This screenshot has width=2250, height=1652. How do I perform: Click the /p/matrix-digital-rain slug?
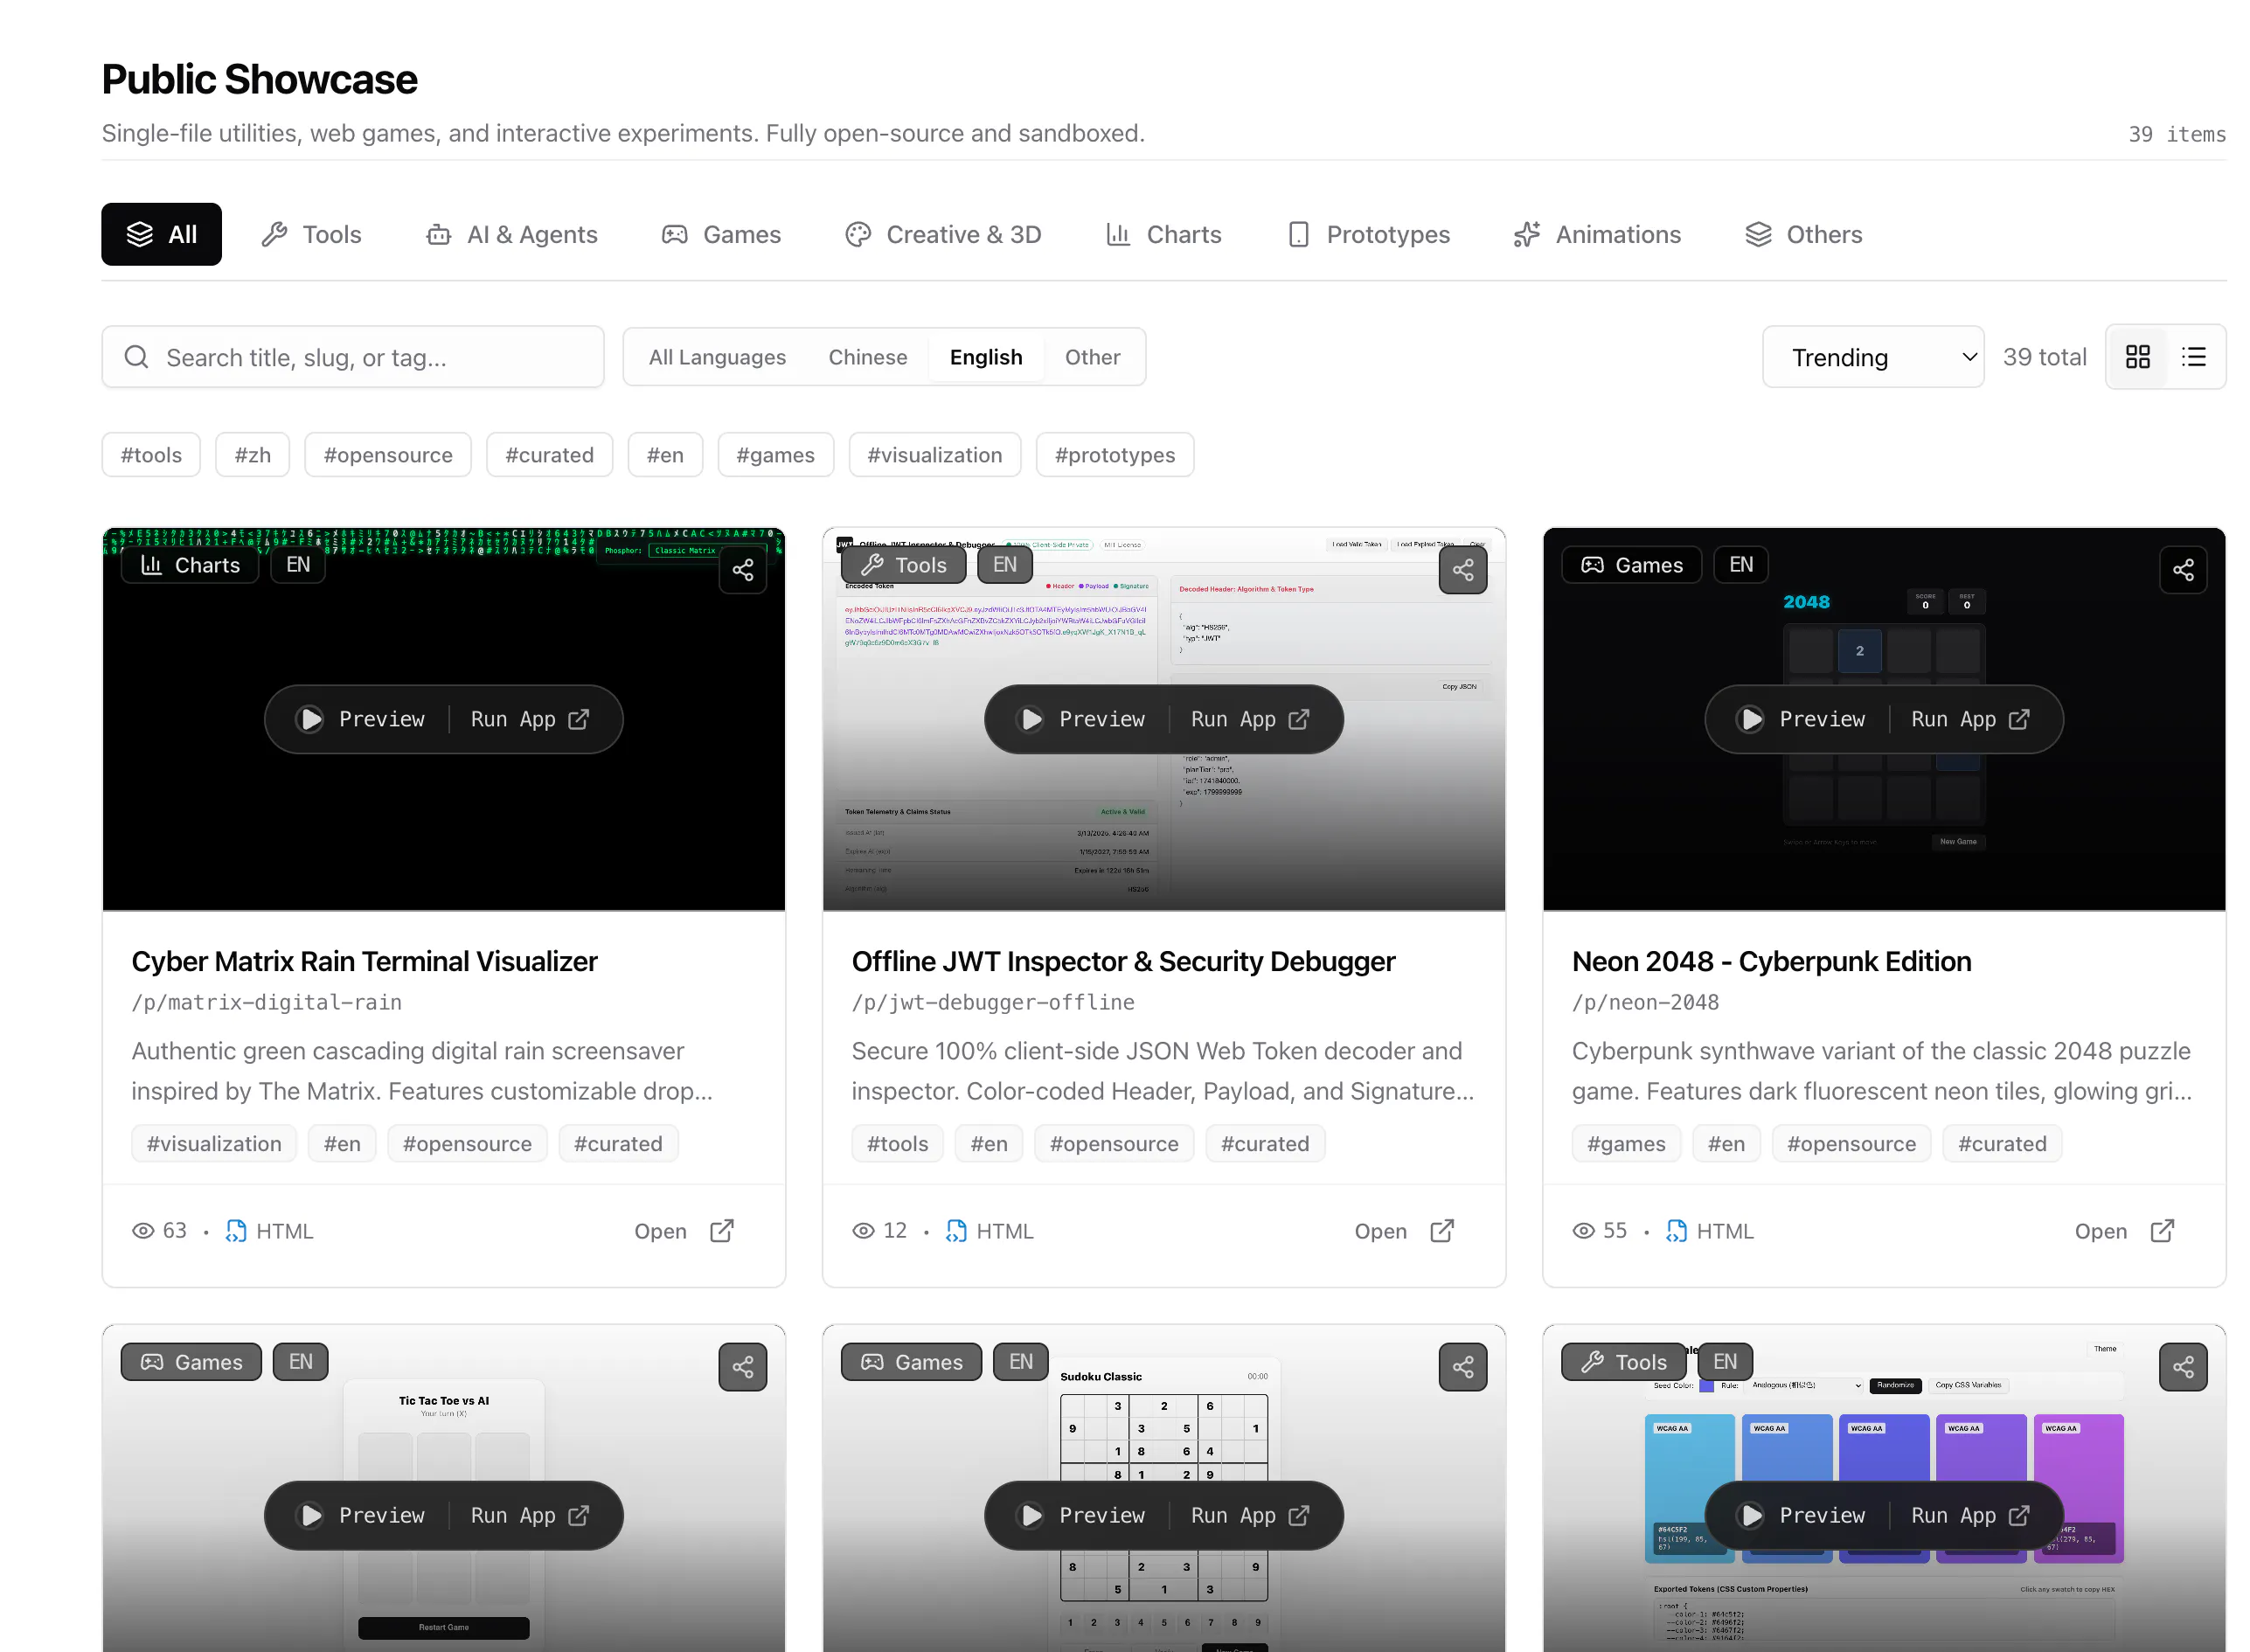[267, 1002]
